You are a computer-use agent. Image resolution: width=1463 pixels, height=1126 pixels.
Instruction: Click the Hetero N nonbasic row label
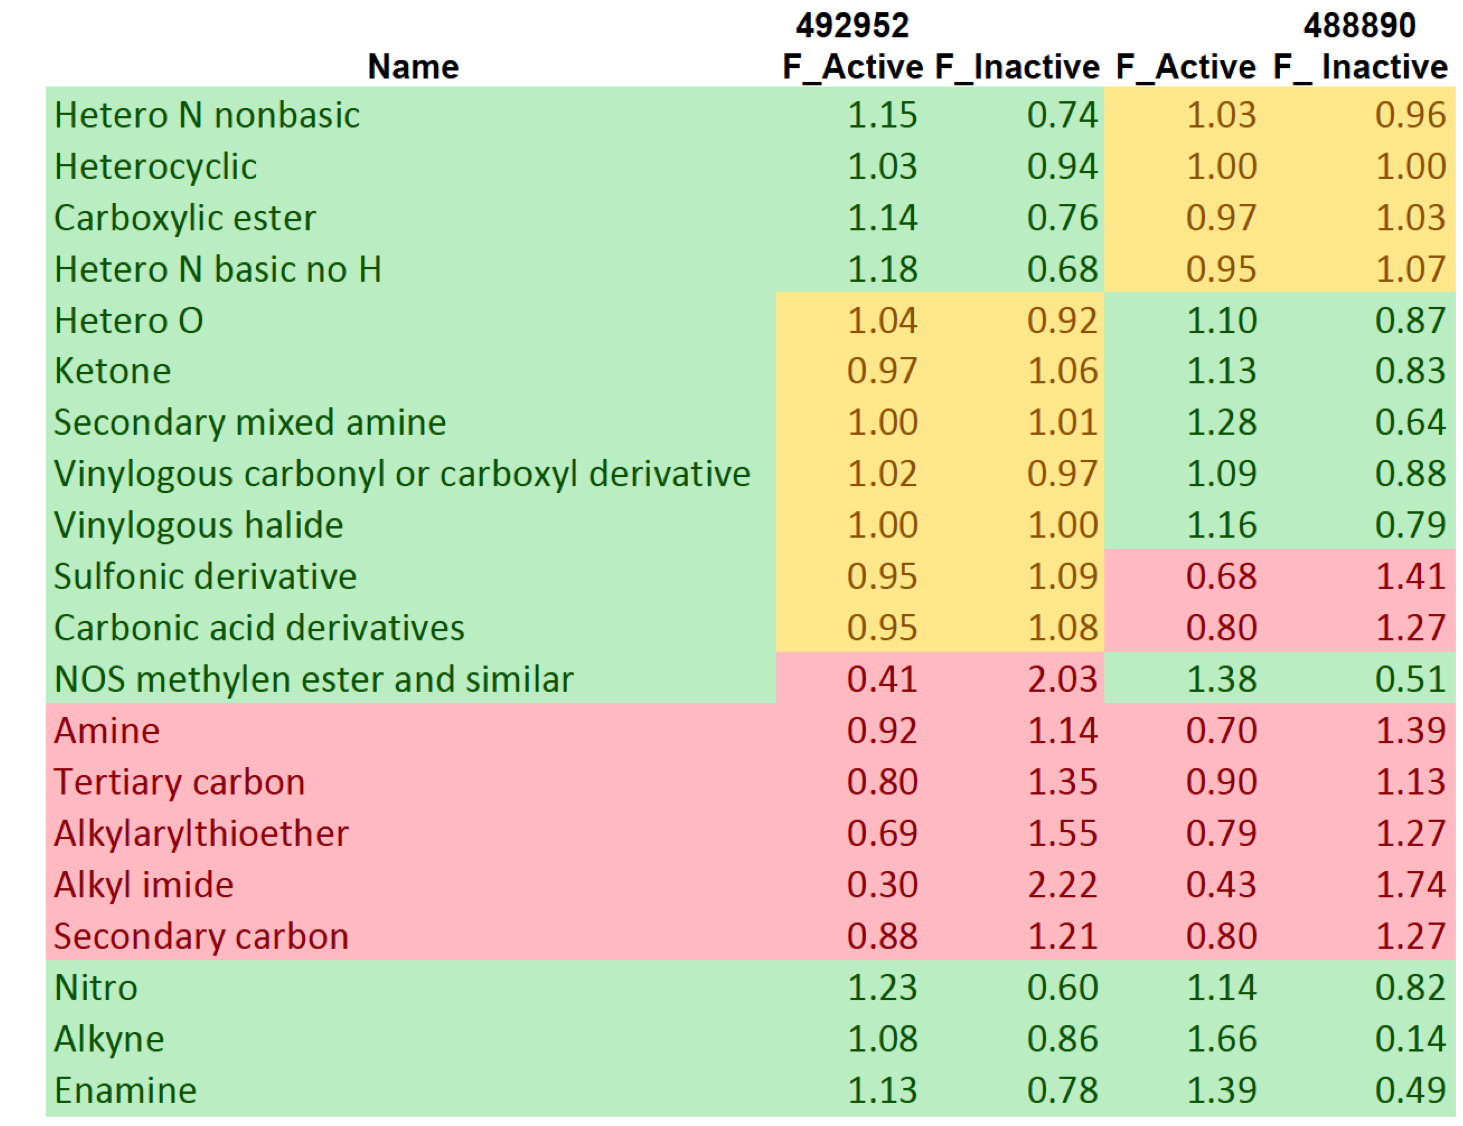click(207, 115)
